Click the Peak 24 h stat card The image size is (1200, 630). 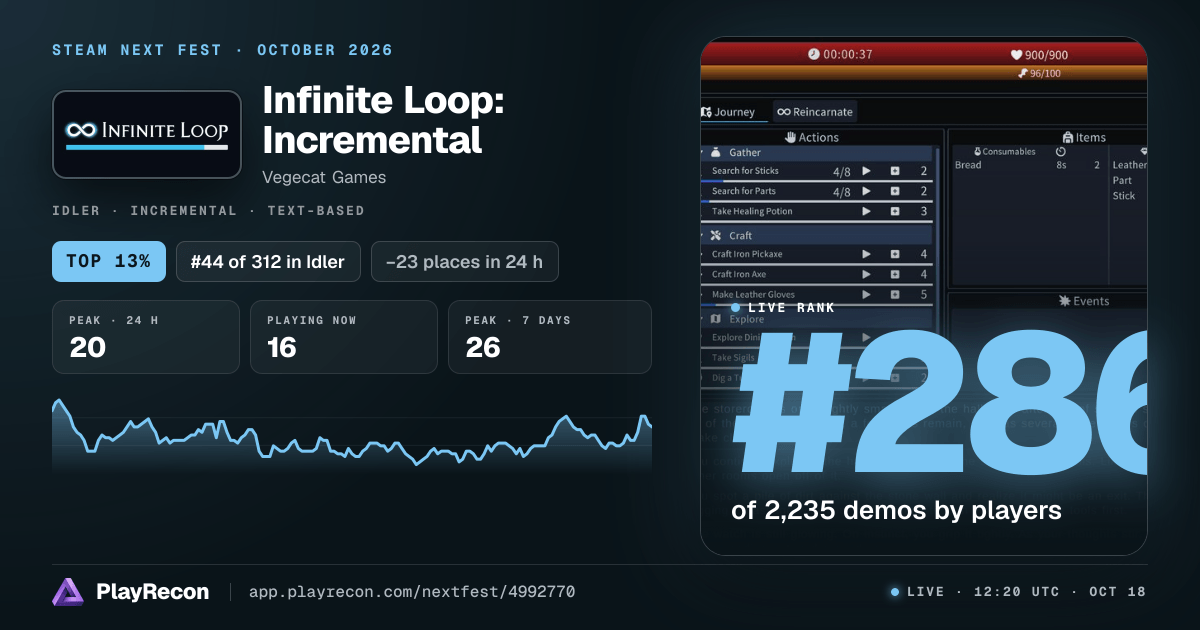click(146, 337)
